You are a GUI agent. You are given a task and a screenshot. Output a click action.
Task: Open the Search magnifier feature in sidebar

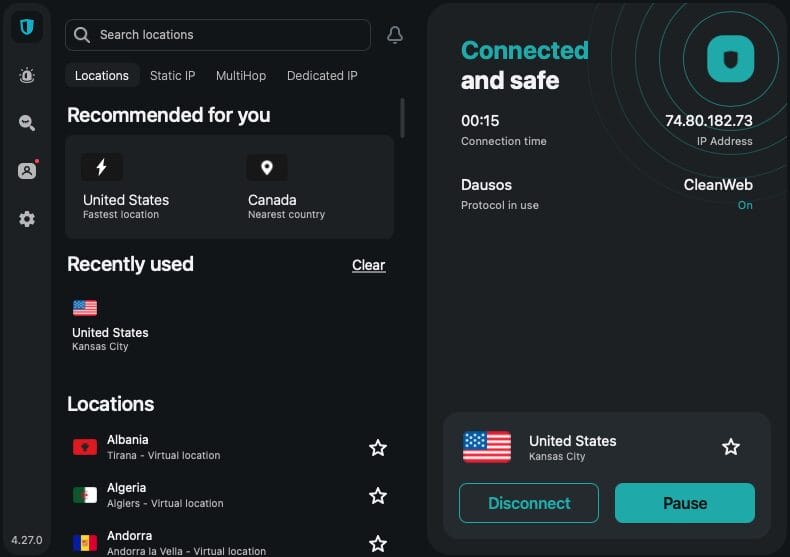pyautogui.click(x=27, y=123)
